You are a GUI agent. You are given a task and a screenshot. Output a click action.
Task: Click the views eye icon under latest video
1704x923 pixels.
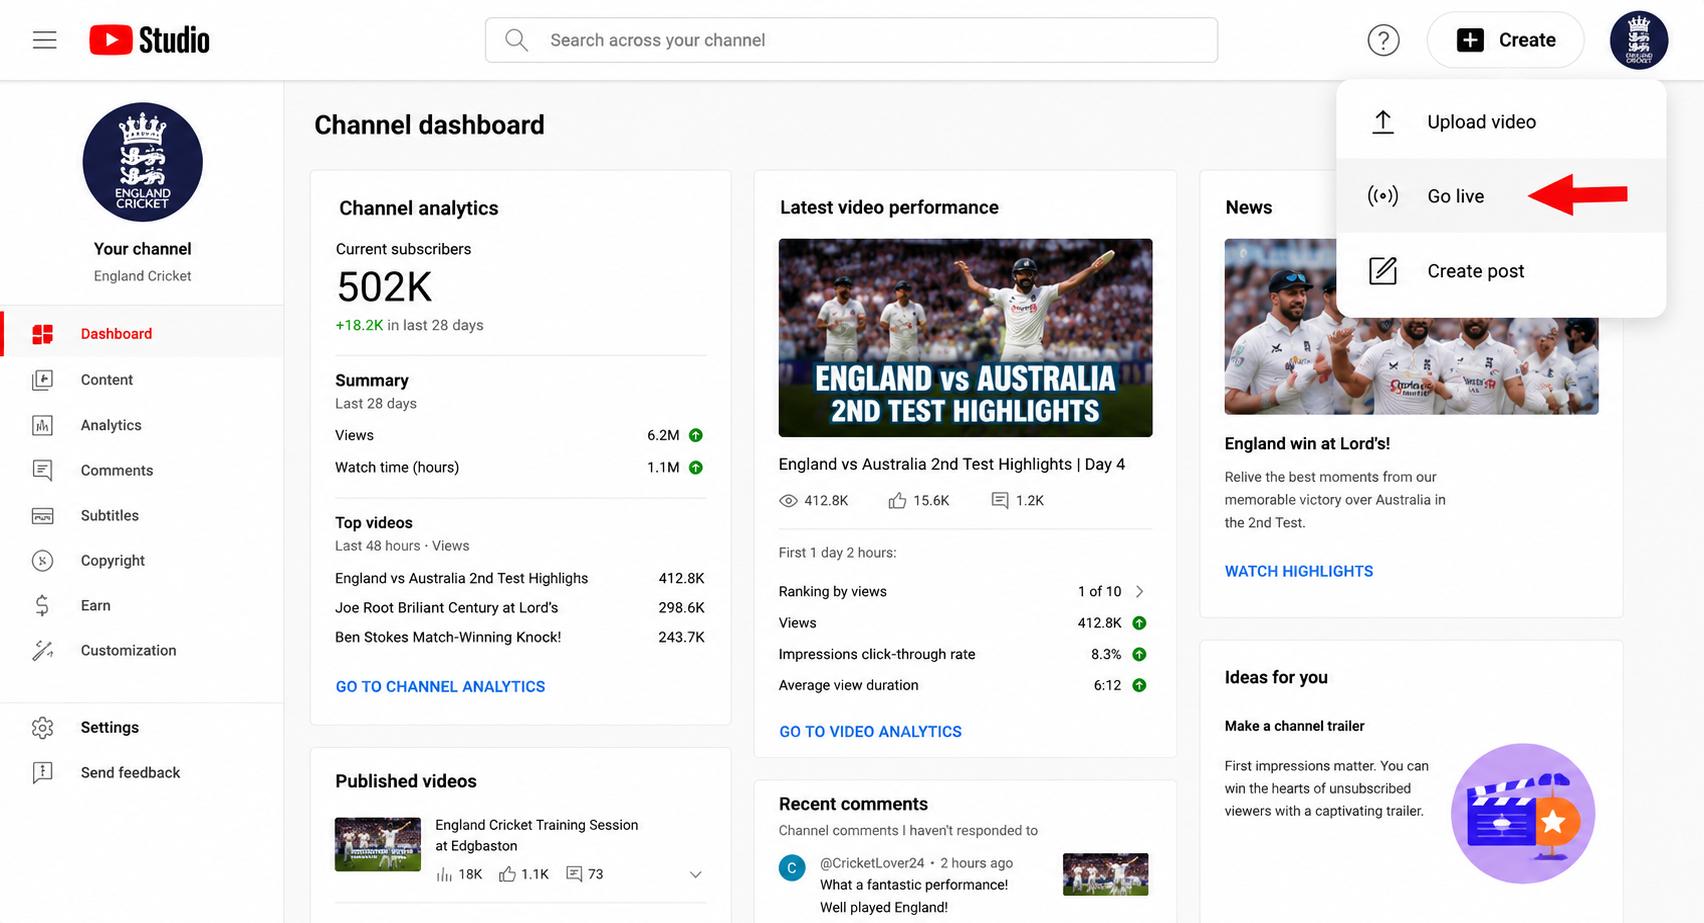[788, 500]
